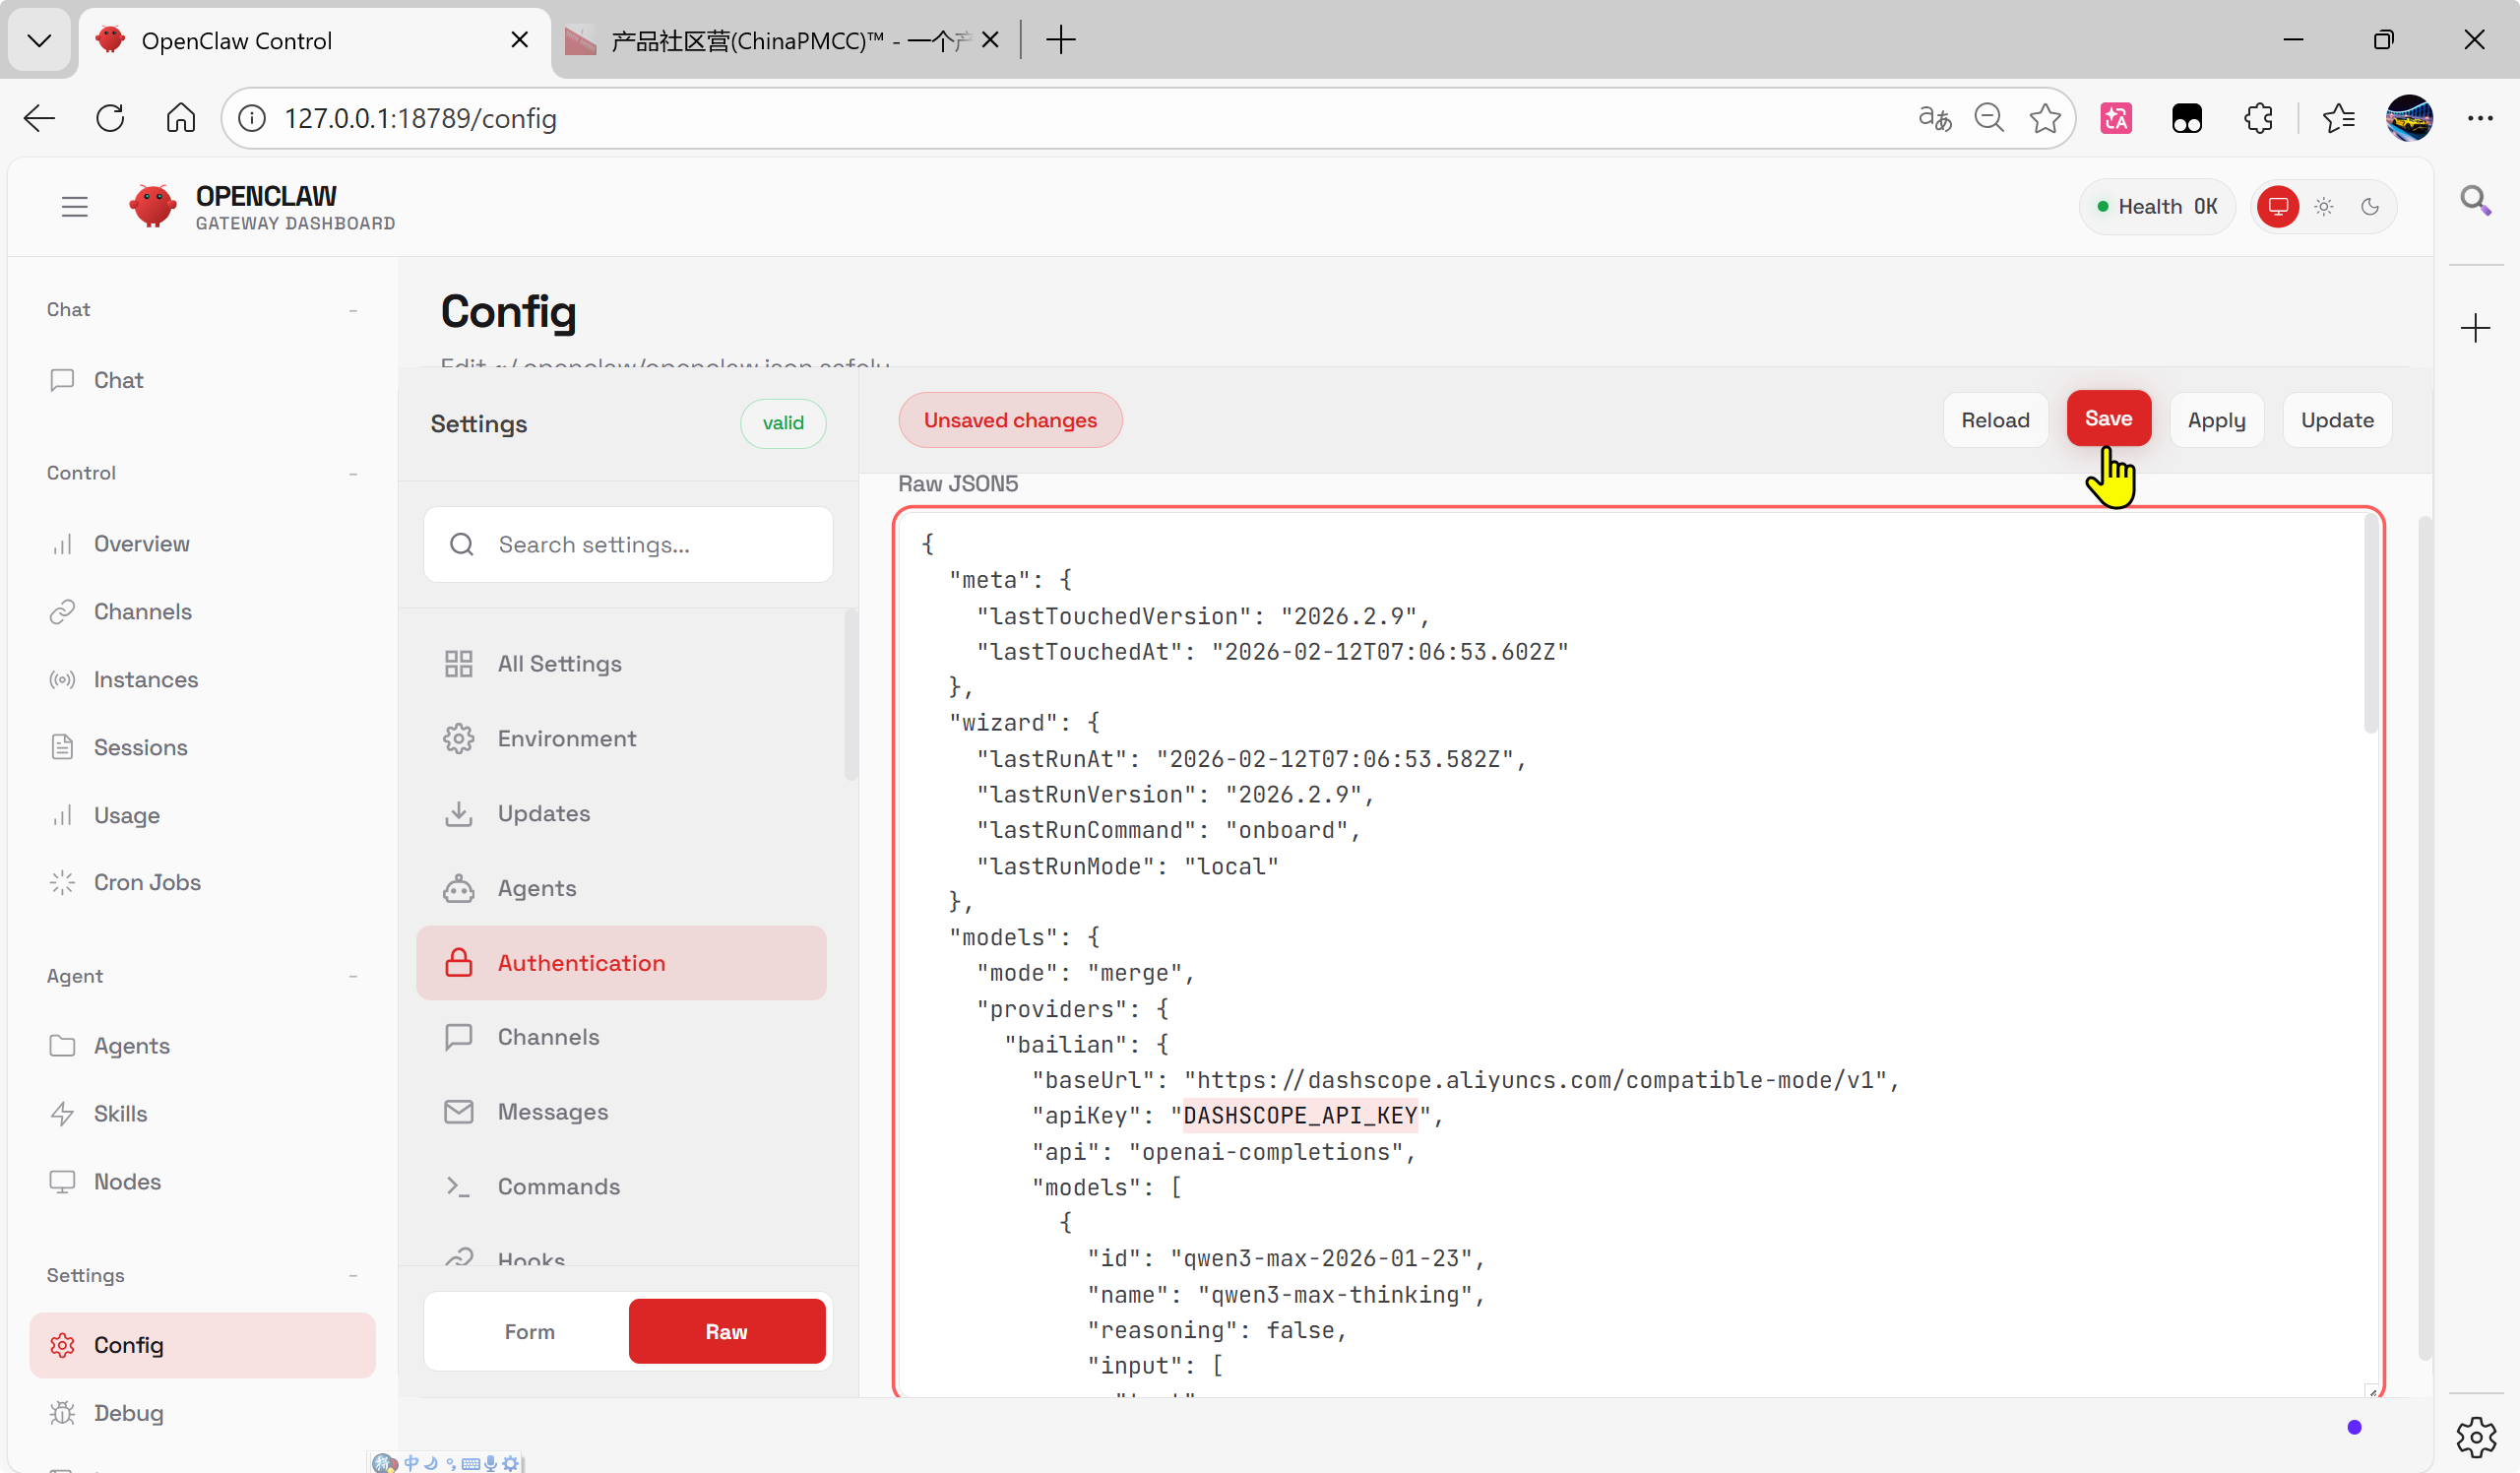The image size is (2520, 1473).
Task: Click the Raw JSON5 editor scrollbar thumb
Action: click(2370, 625)
